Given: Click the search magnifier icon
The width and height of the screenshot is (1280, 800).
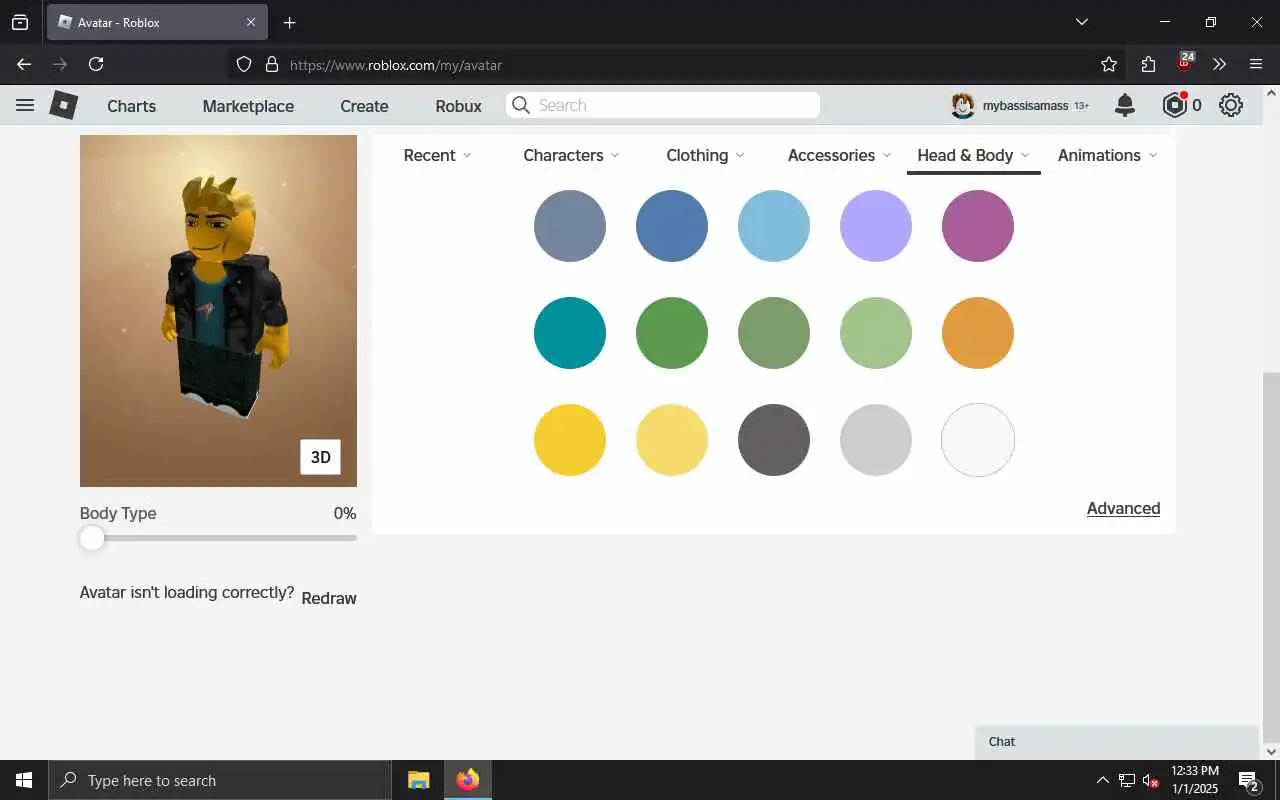Looking at the screenshot, I should [521, 105].
